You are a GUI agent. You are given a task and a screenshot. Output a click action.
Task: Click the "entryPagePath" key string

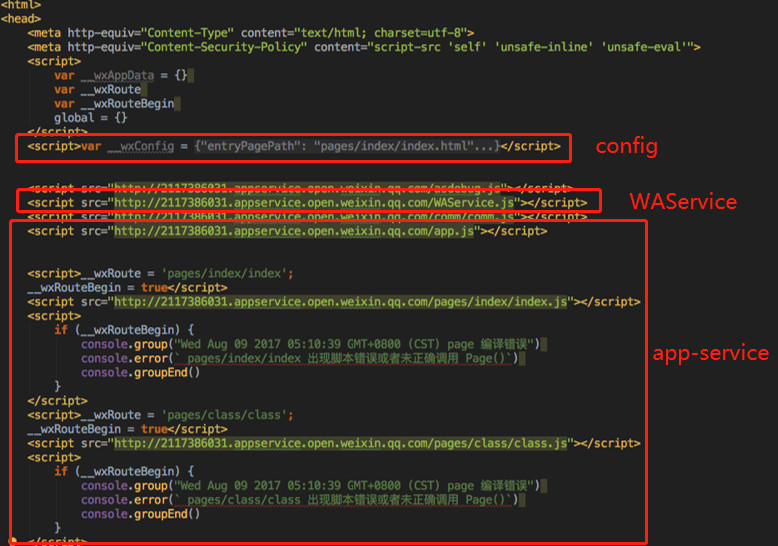pyautogui.click(x=253, y=146)
